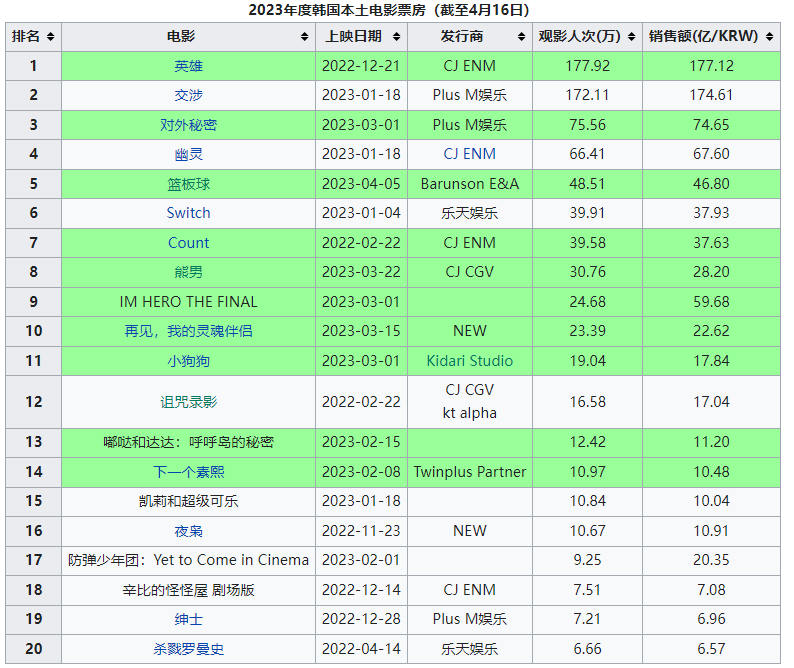The image size is (794, 668).
Task: Open the 夜枭 movie link
Action: point(188,531)
